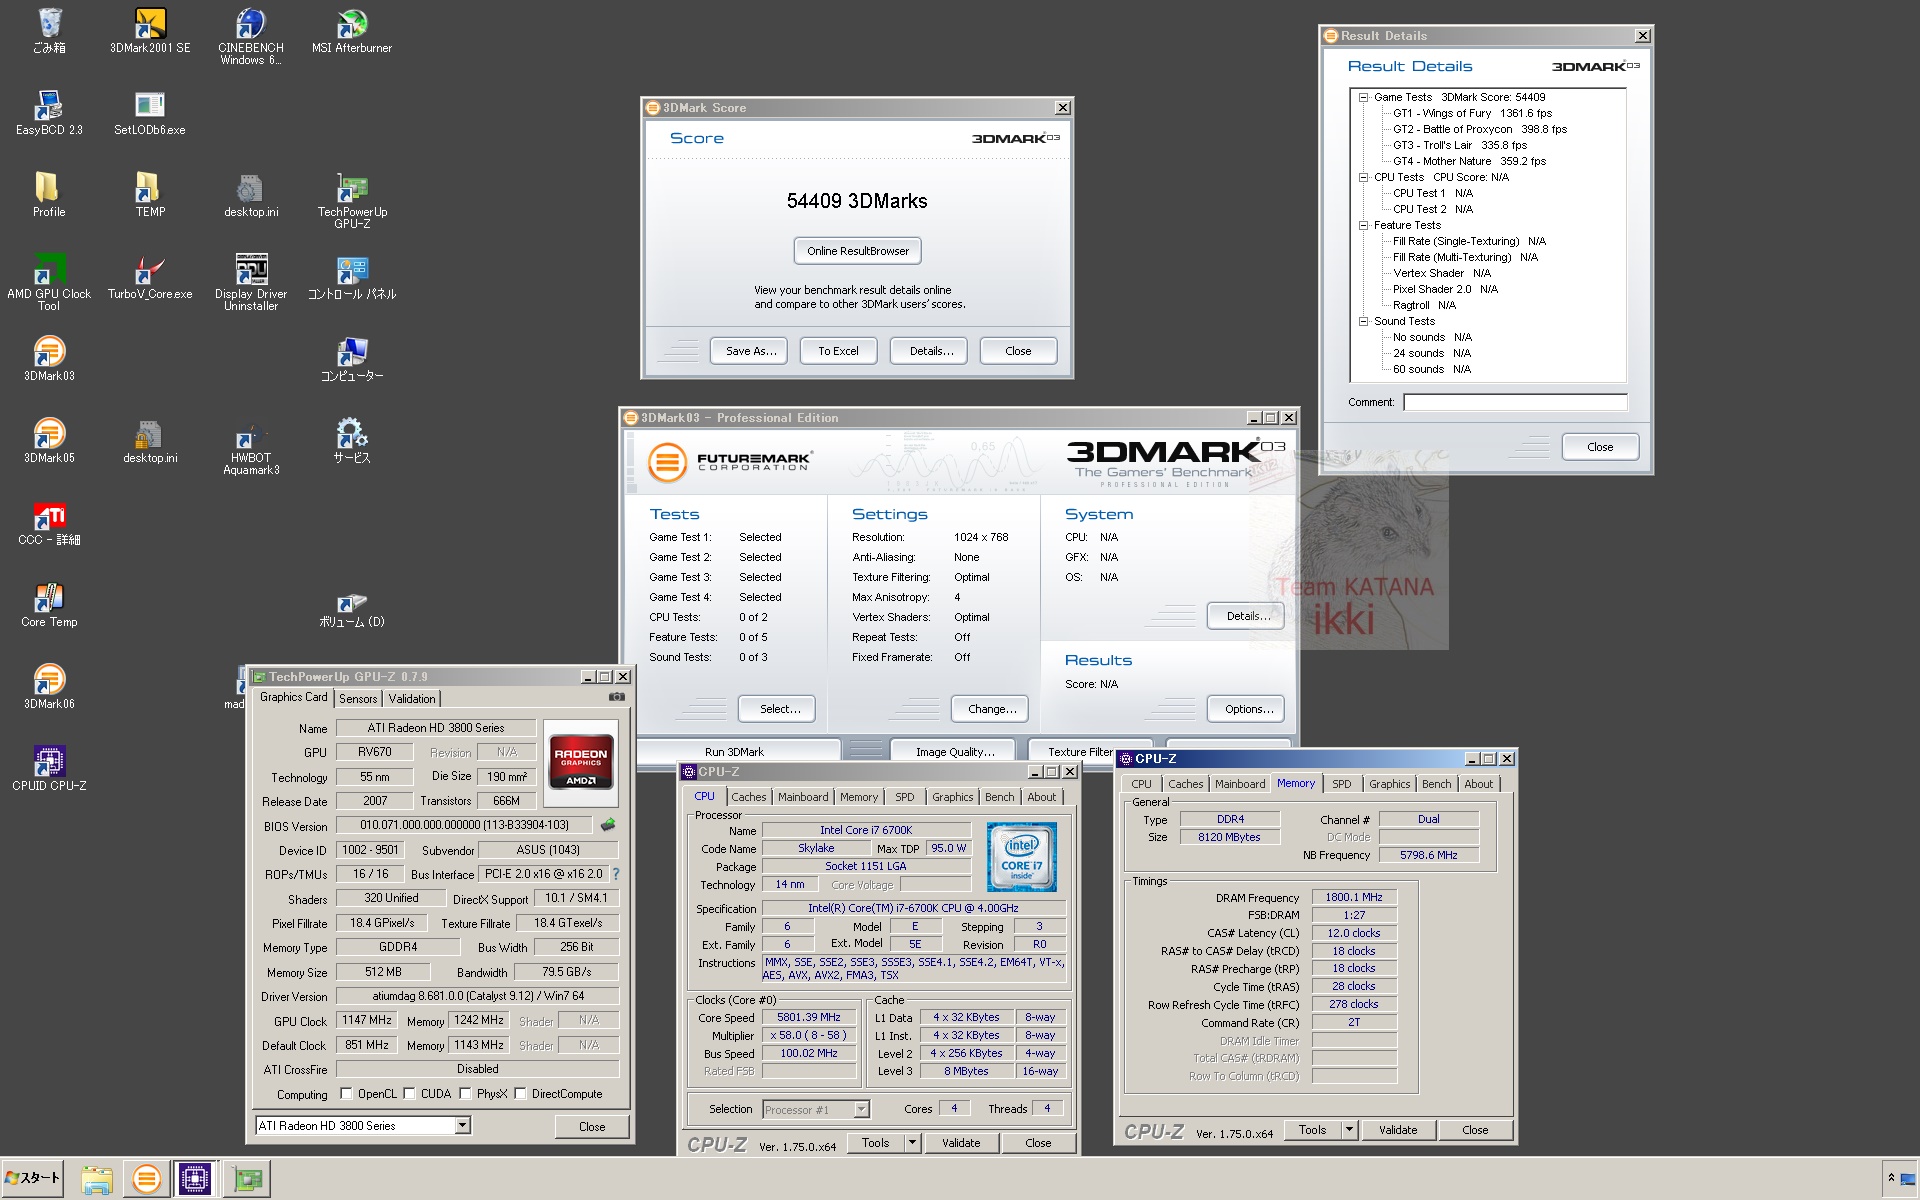1920x1200 pixels.
Task: Switch to 3DMark taskbar button
Action: [146, 1179]
